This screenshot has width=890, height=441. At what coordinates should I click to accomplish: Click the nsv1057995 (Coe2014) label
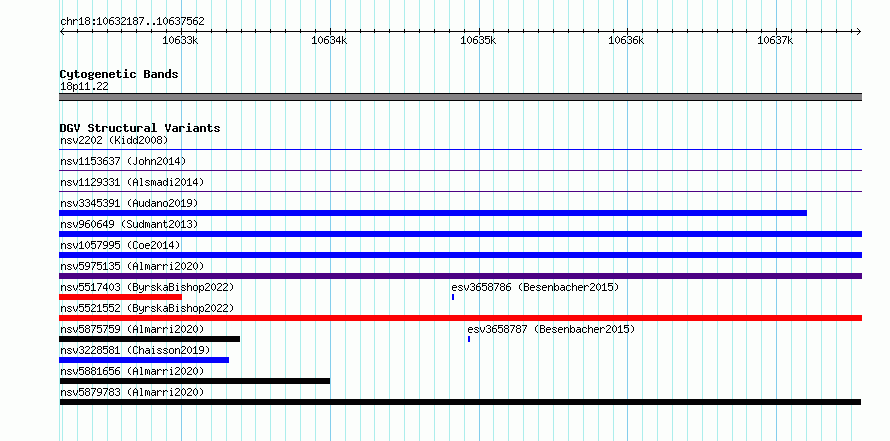[x=120, y=245]
